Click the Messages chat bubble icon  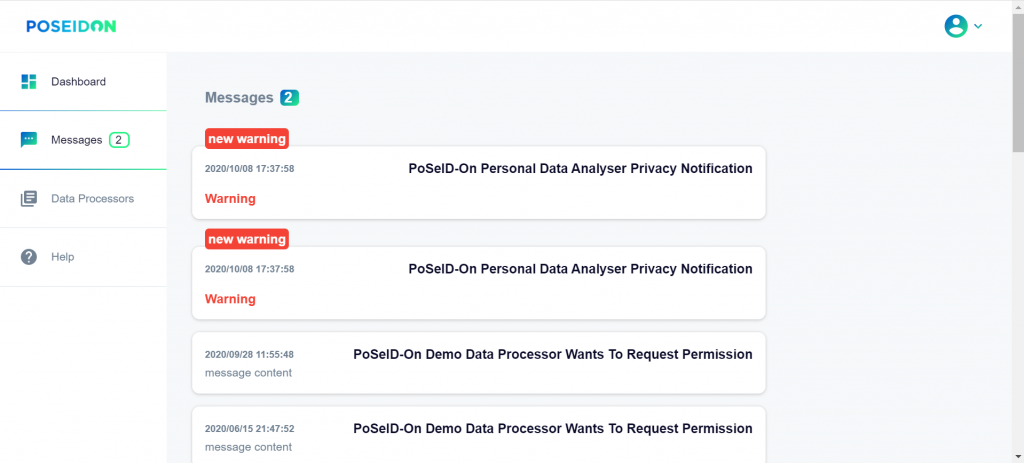click(29, 140)
